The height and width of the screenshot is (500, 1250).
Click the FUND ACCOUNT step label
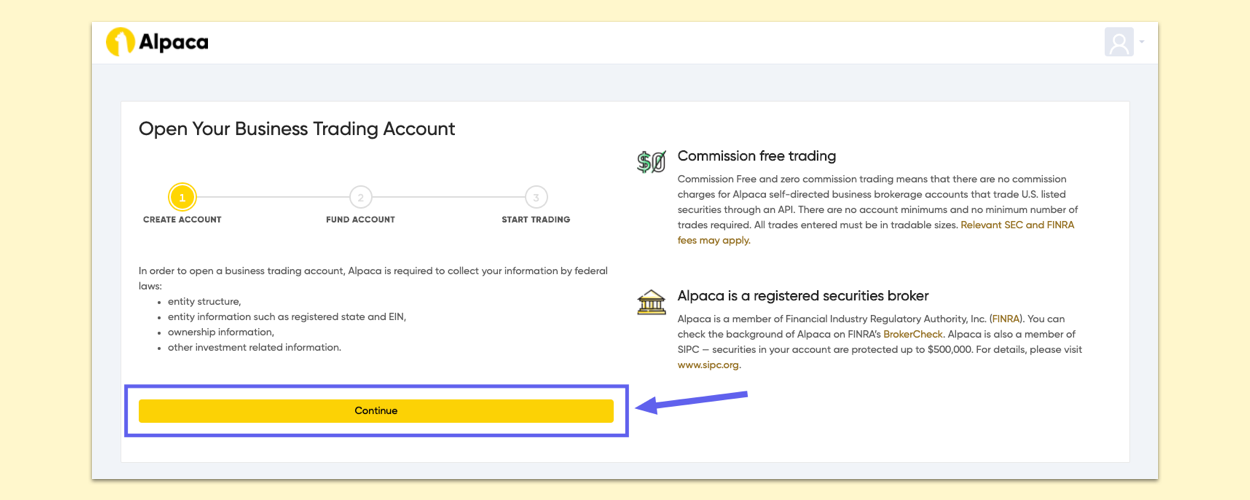click(x=360, y=220)
